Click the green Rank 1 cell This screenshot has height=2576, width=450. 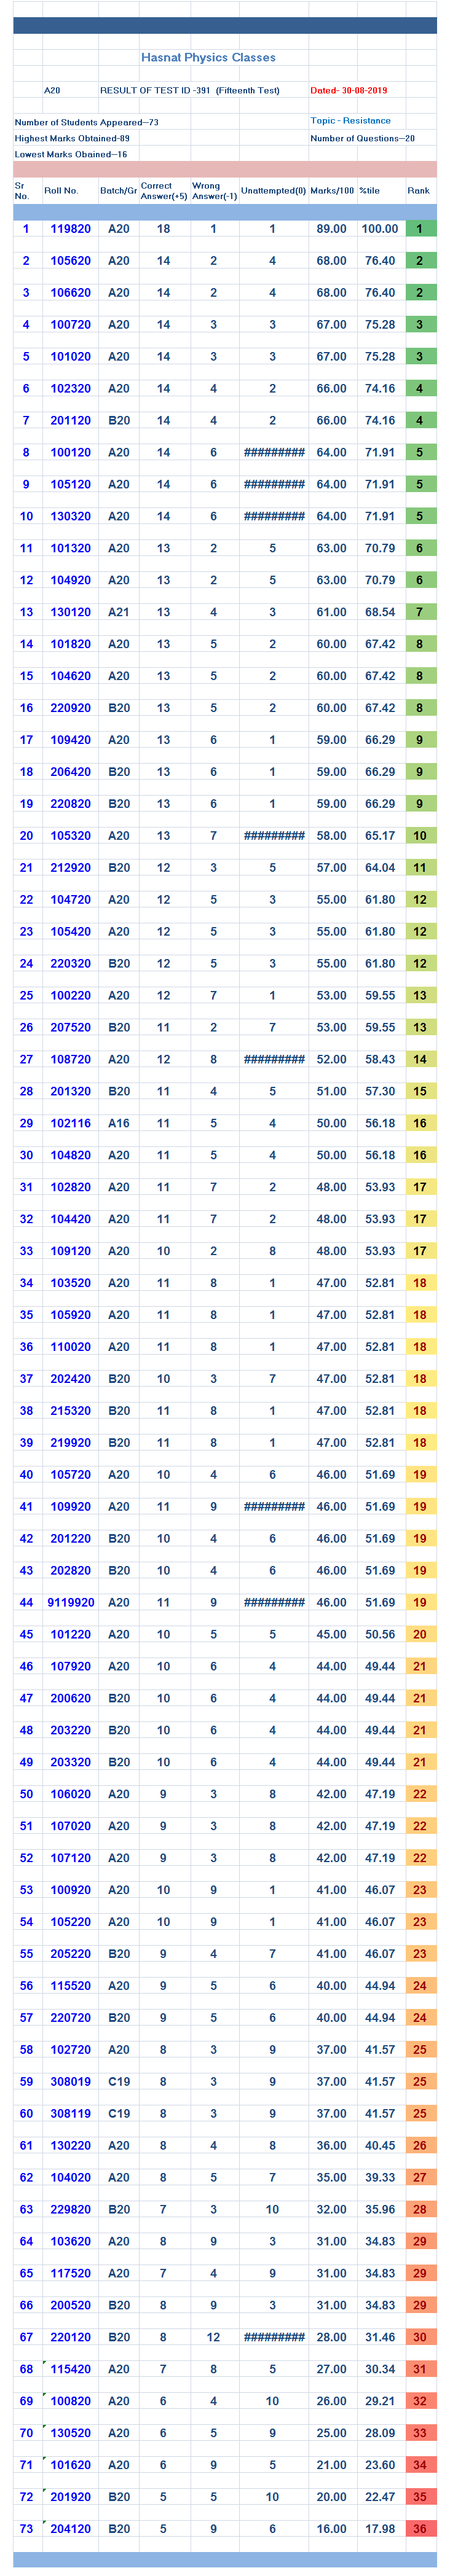click(x=420, y=229)
